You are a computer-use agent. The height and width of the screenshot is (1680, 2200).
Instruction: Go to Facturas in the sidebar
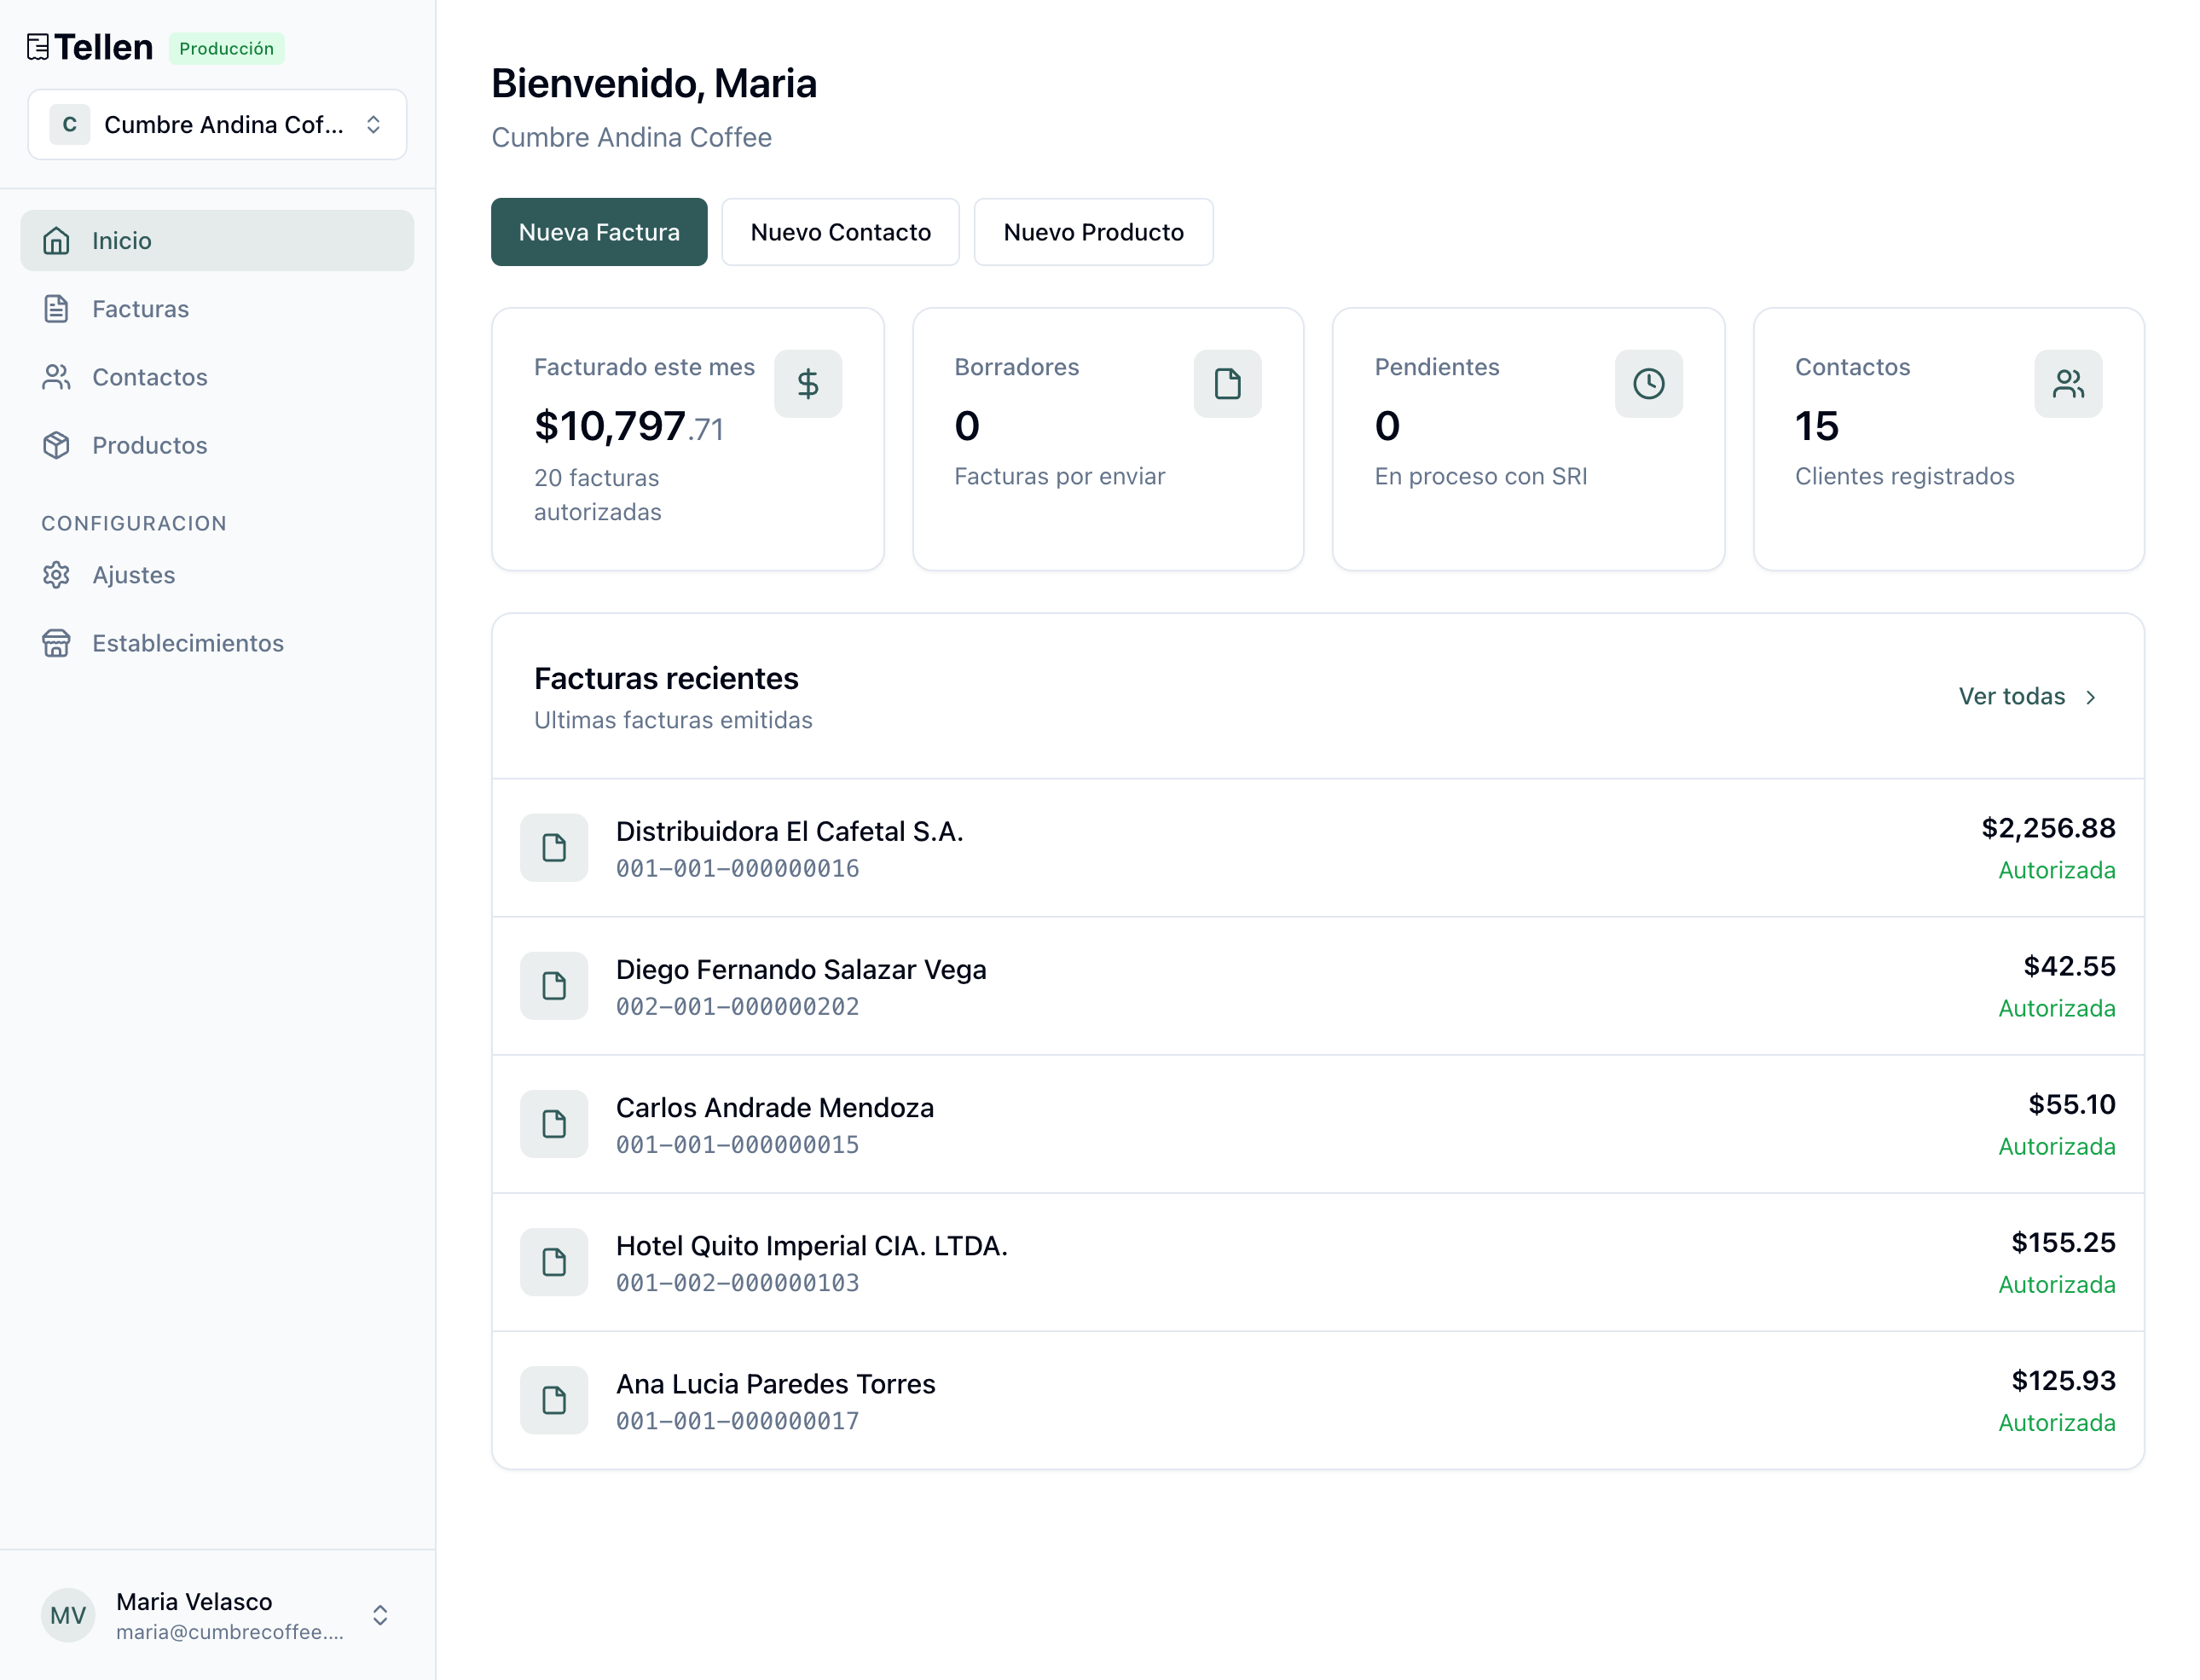click(x=140, y=309)
